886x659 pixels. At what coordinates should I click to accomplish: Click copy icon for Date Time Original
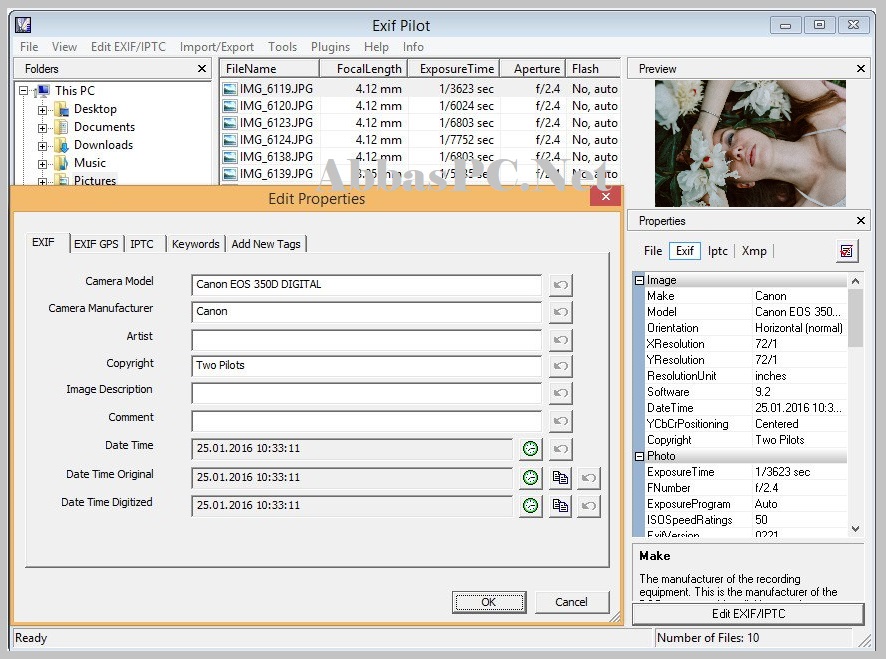560,478
